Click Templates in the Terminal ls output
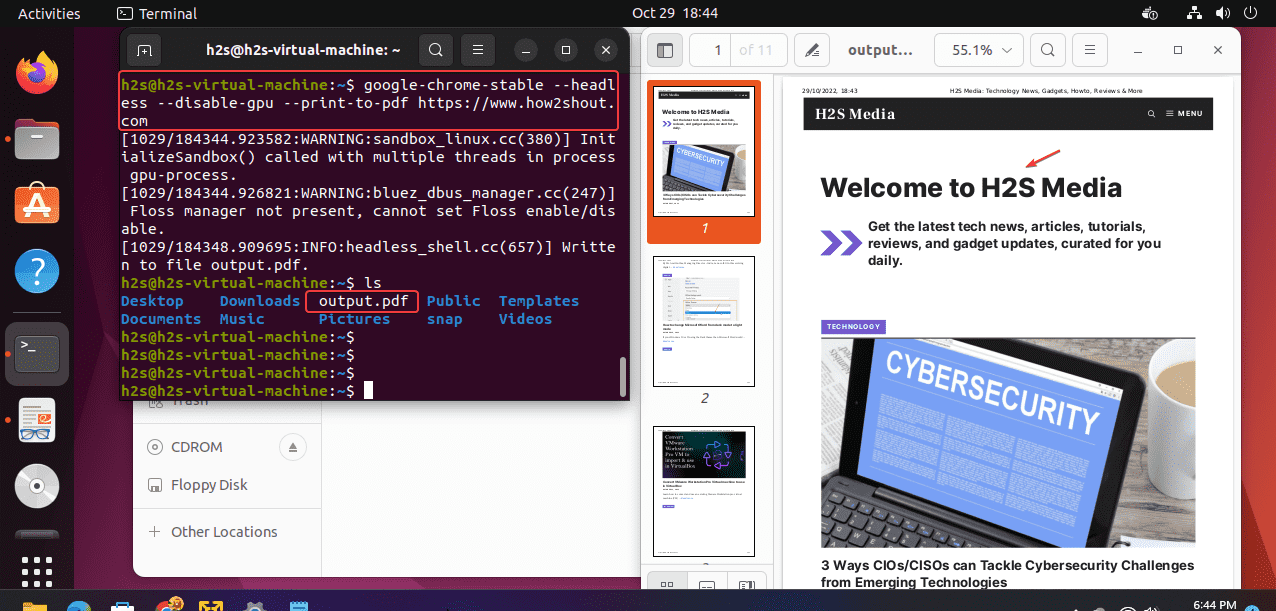The width and height of the screenshot is (1276, 611). 539,301
